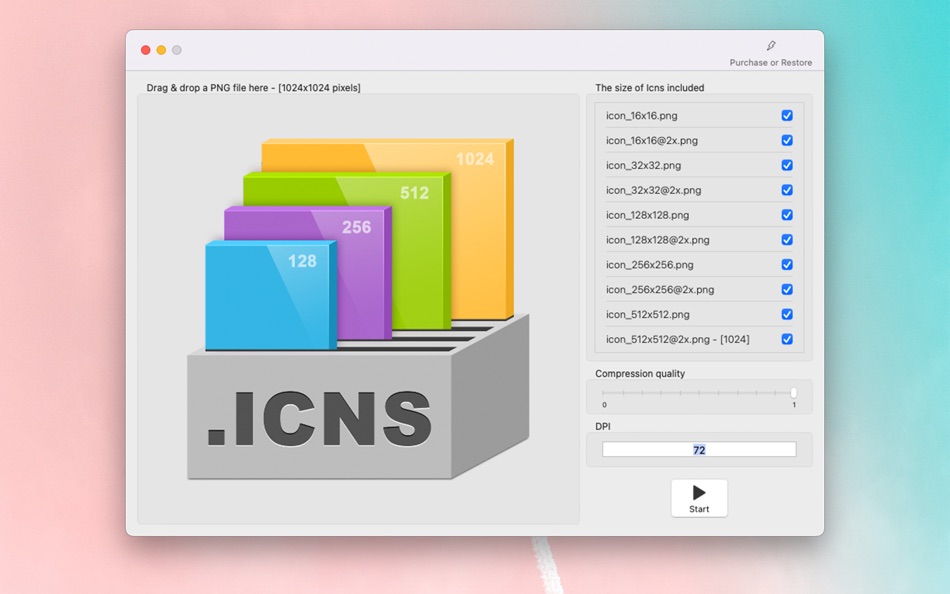
Task: Uncheck icon_16x16.png checkbox
Action: [787, 115]
